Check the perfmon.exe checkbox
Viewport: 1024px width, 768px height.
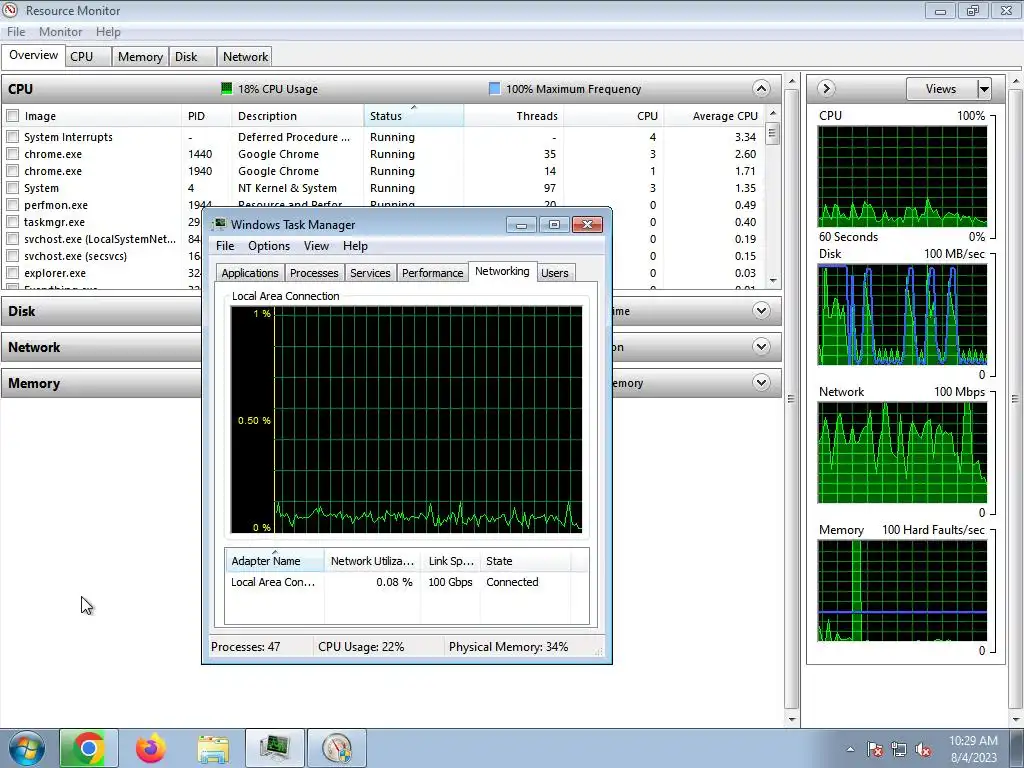[x=12, y=204]
